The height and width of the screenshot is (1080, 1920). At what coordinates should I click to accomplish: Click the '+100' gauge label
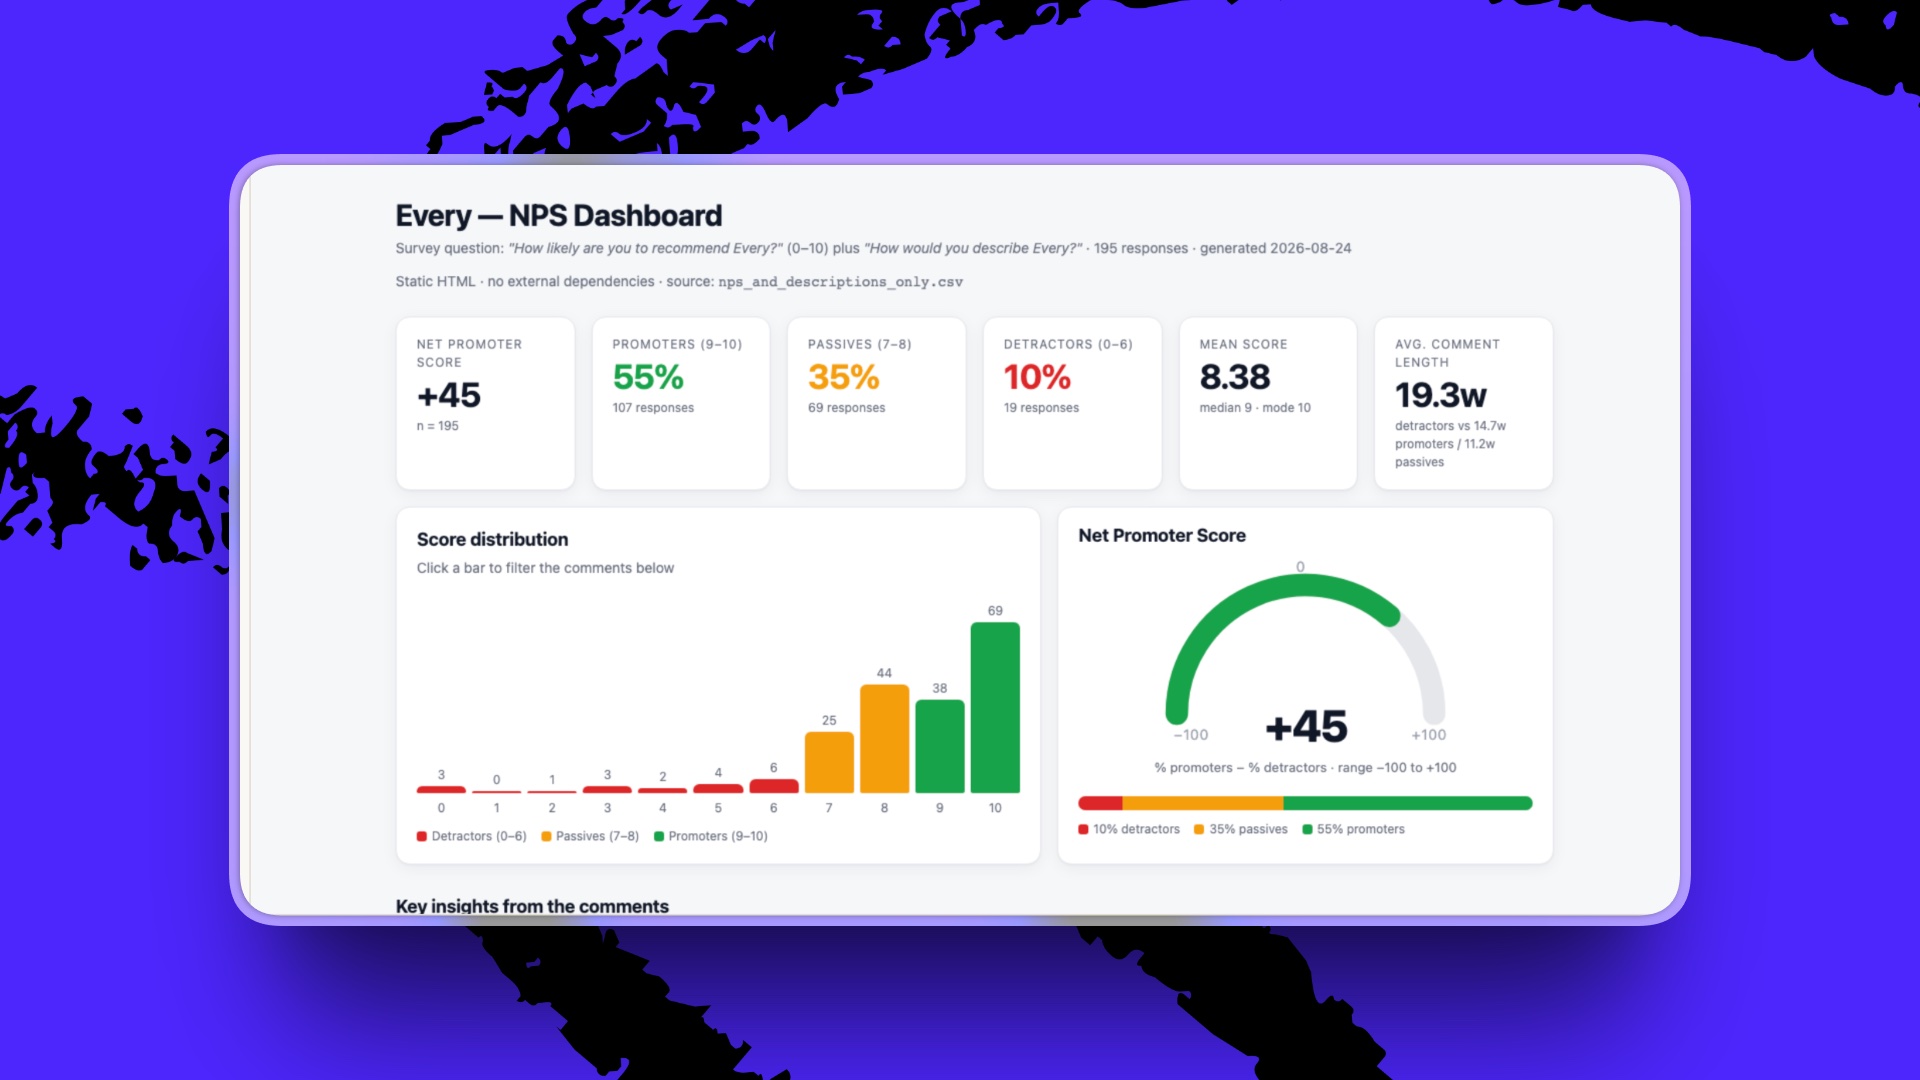click(1428, 735)
